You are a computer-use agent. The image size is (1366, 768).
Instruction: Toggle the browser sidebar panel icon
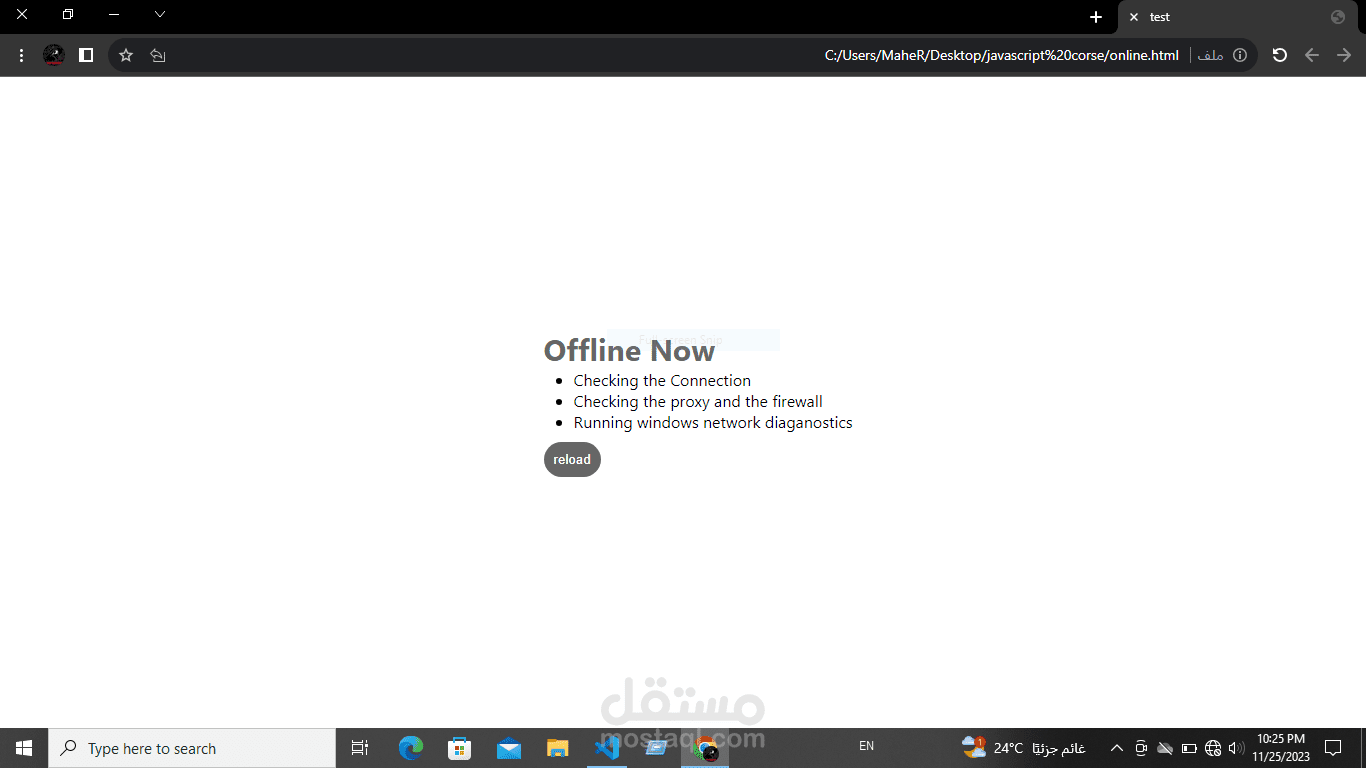coord(86,55)
